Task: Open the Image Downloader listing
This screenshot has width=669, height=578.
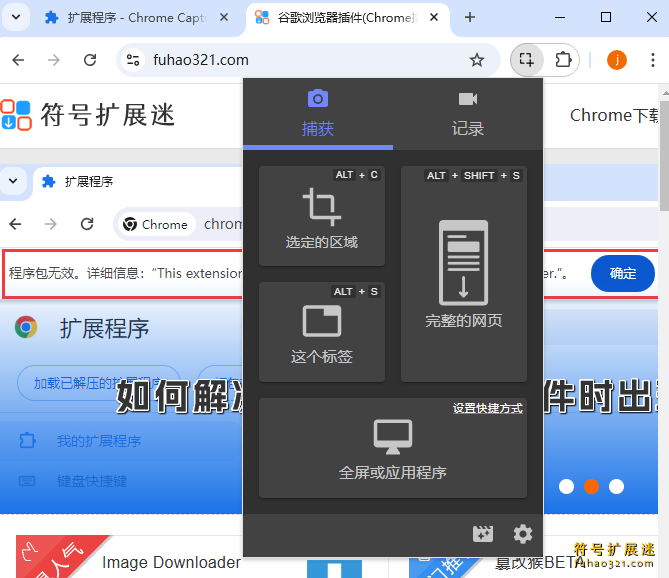Action: (x=171, y=562)
